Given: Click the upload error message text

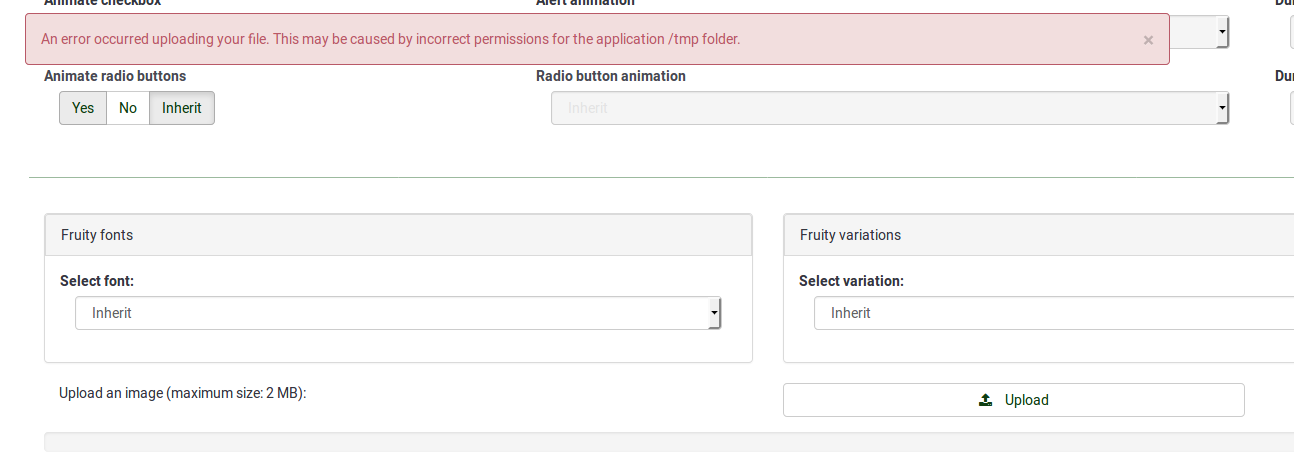Looking at the screenshot, I should pos(390,39).
